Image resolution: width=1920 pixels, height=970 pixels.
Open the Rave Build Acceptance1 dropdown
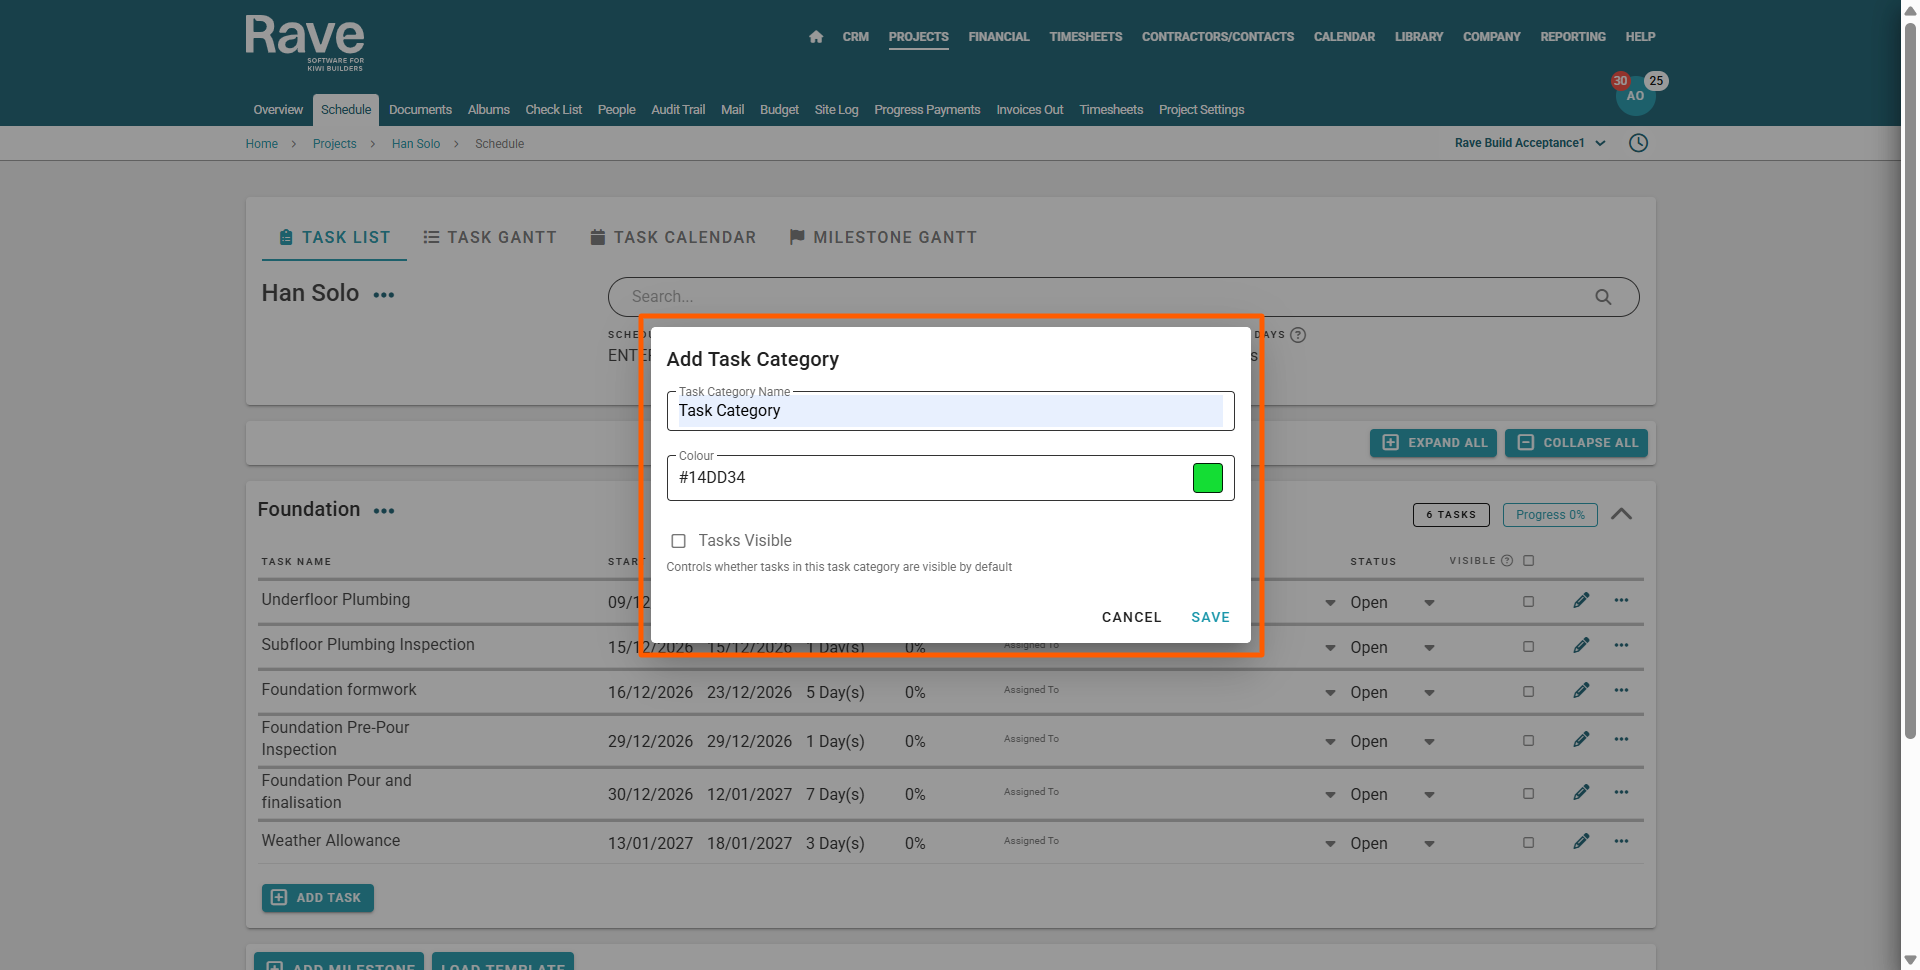1530,143
